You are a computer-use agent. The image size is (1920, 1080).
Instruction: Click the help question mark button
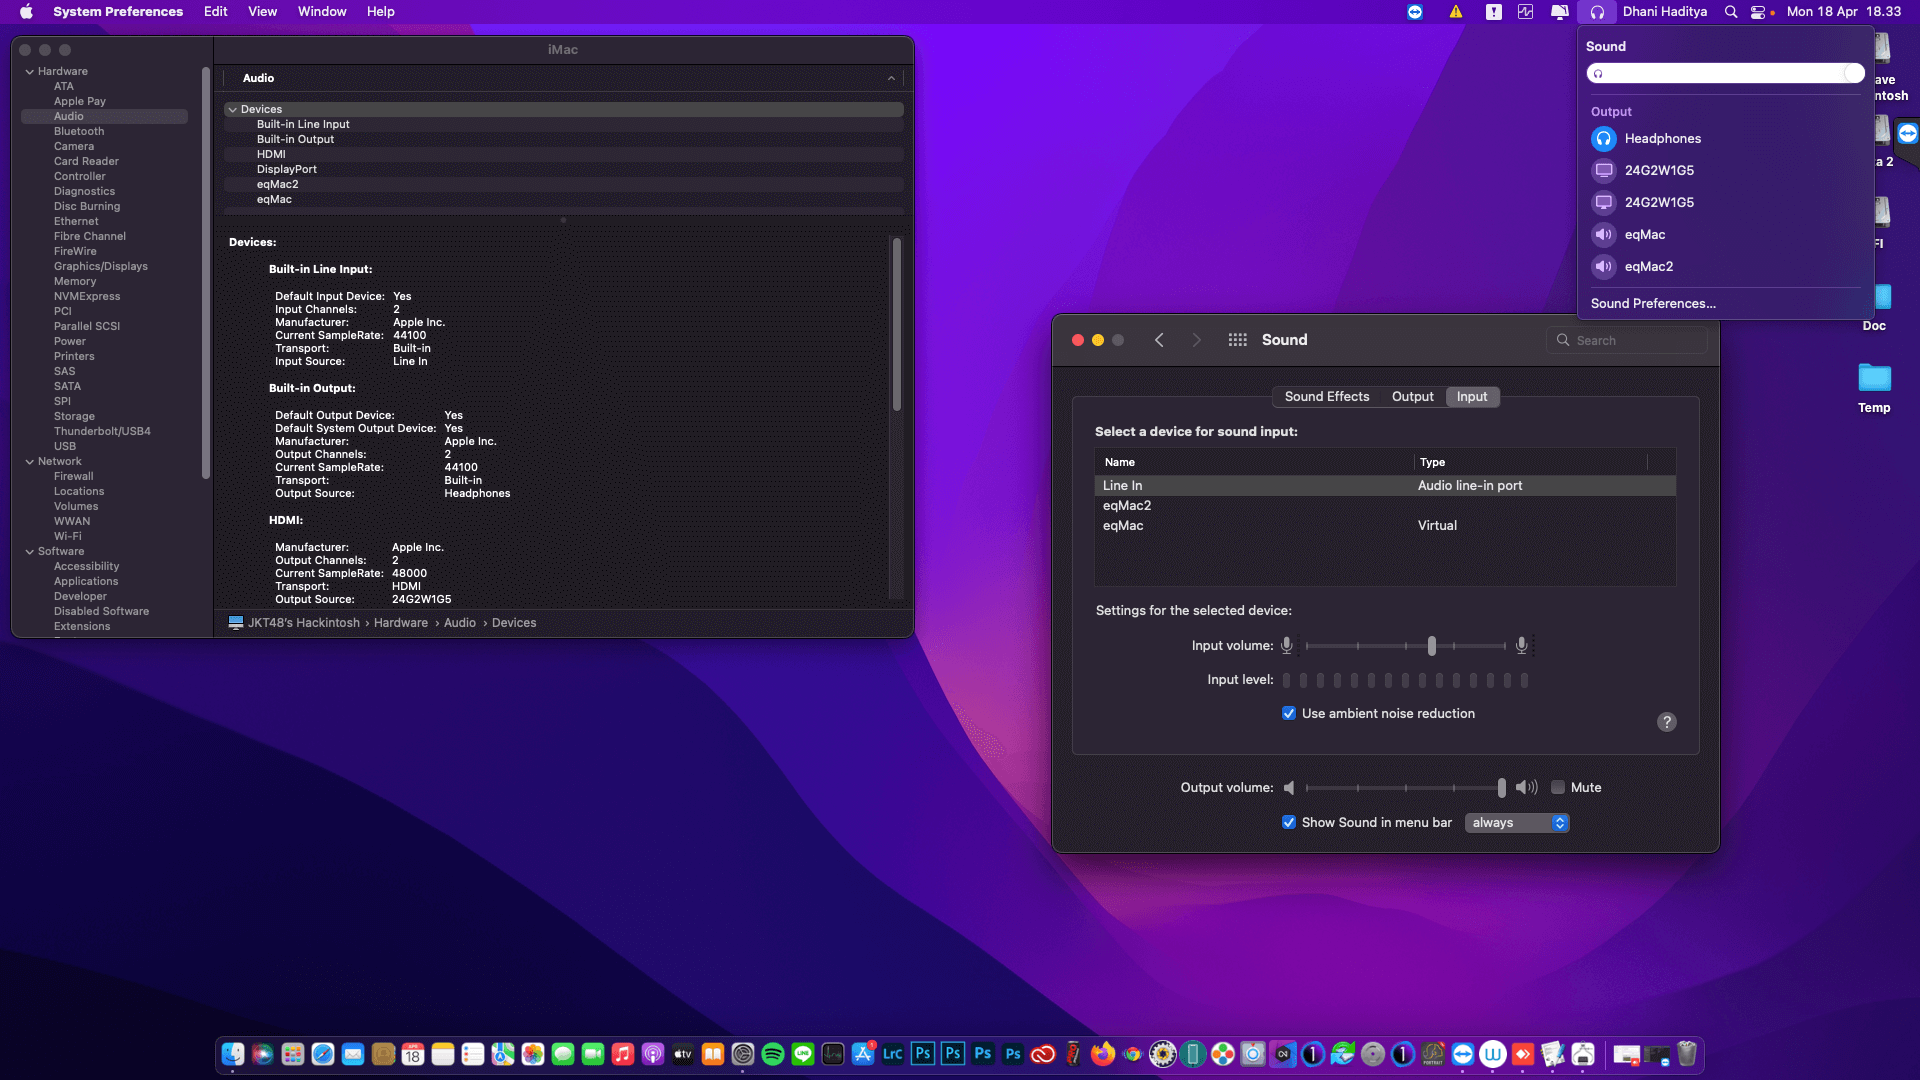tap(1666, 722)
